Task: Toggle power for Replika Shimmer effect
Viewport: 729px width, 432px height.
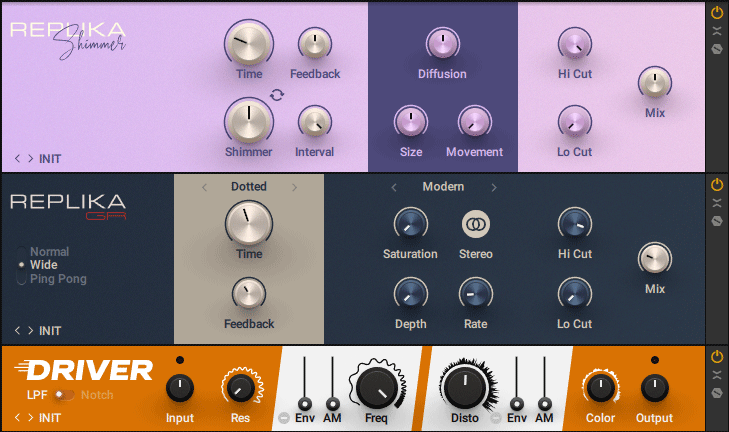Action: pyautogui.click(x=717, y=13)
